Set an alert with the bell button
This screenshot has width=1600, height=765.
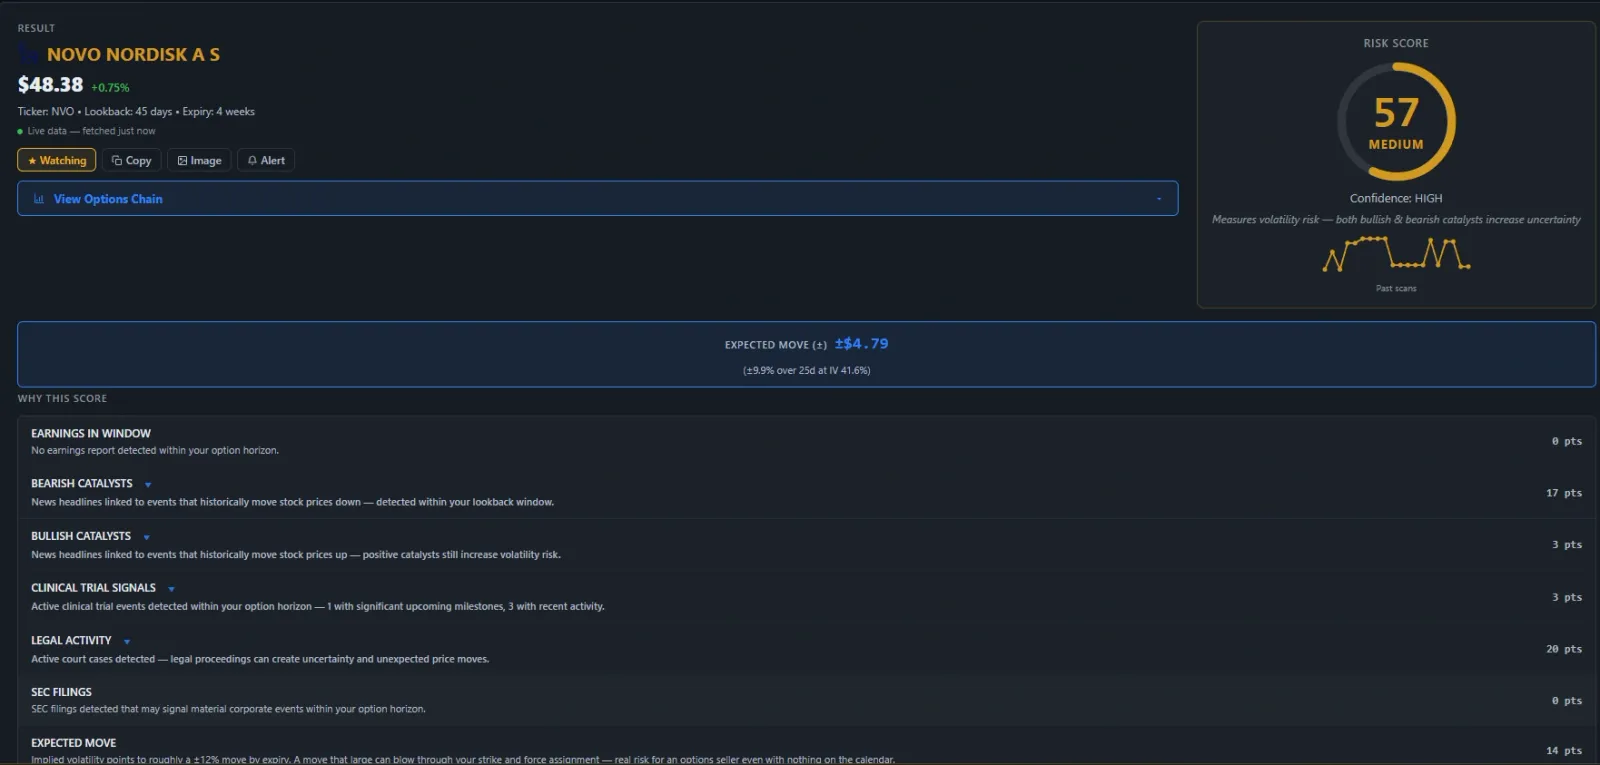point(266,160)
